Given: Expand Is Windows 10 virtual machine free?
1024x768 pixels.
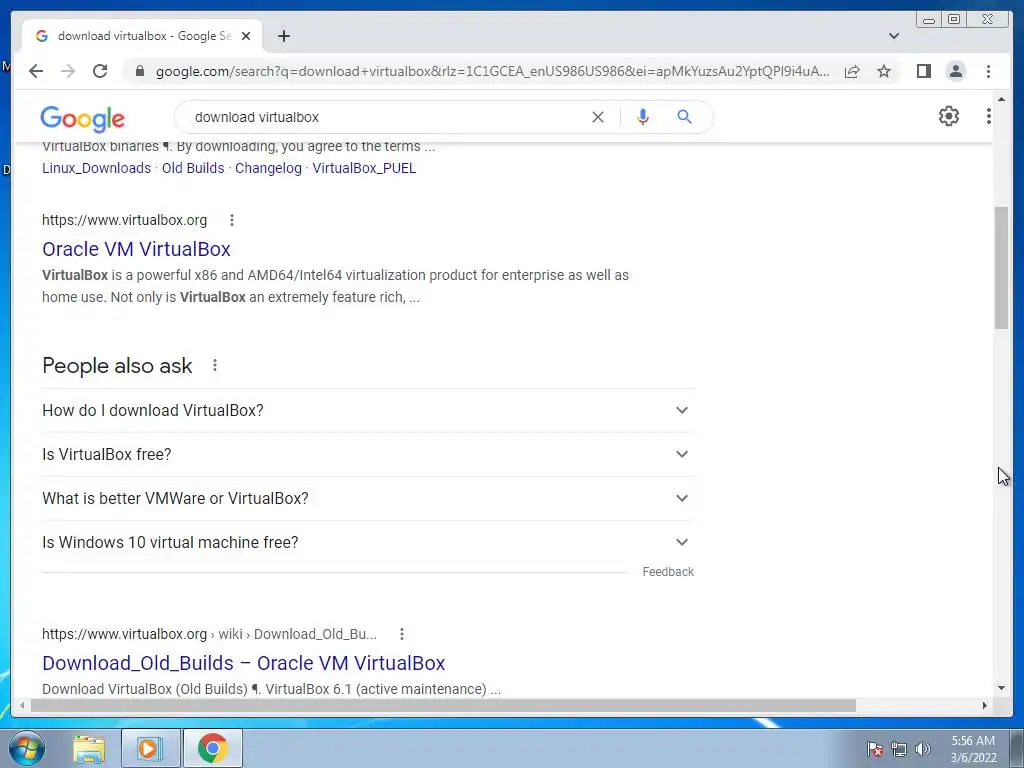Looking at the screenshot, I should 368,542.
